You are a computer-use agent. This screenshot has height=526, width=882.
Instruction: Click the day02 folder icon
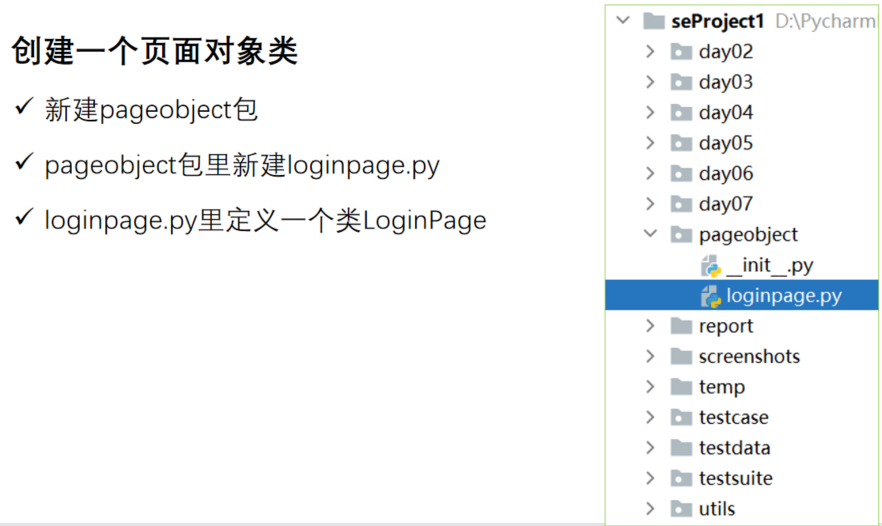pyautogui.click(x=682, y=52)
